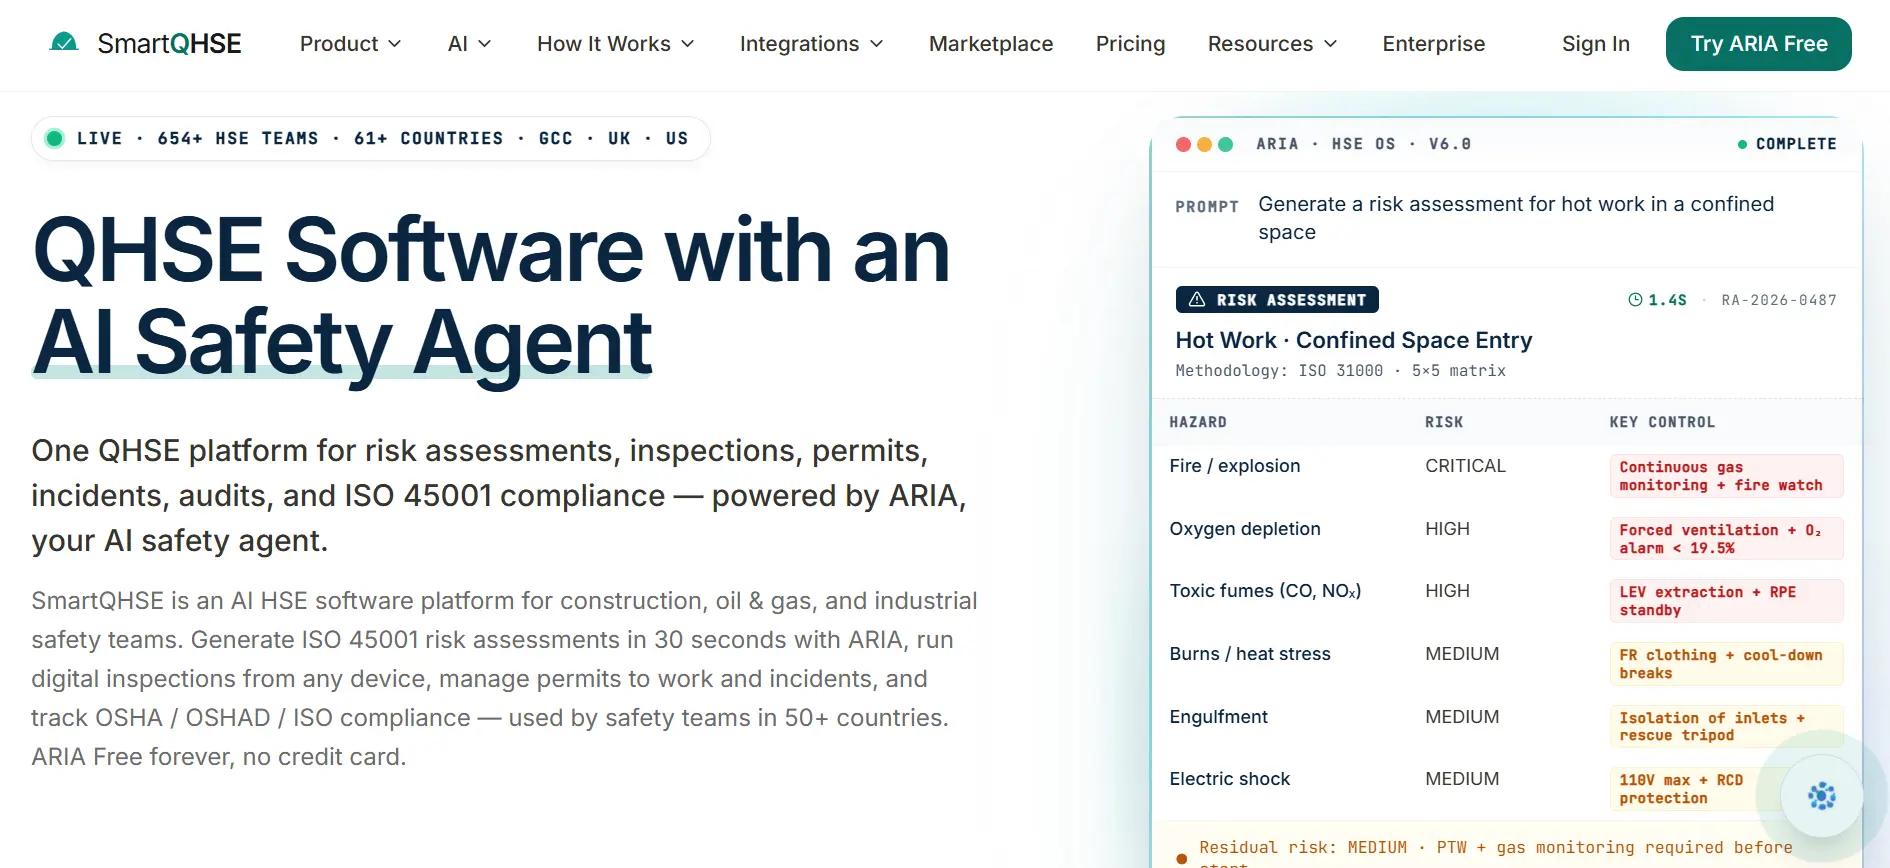Click the Try ARIA Free button

pyautogui.click(x=1758, y=44)
